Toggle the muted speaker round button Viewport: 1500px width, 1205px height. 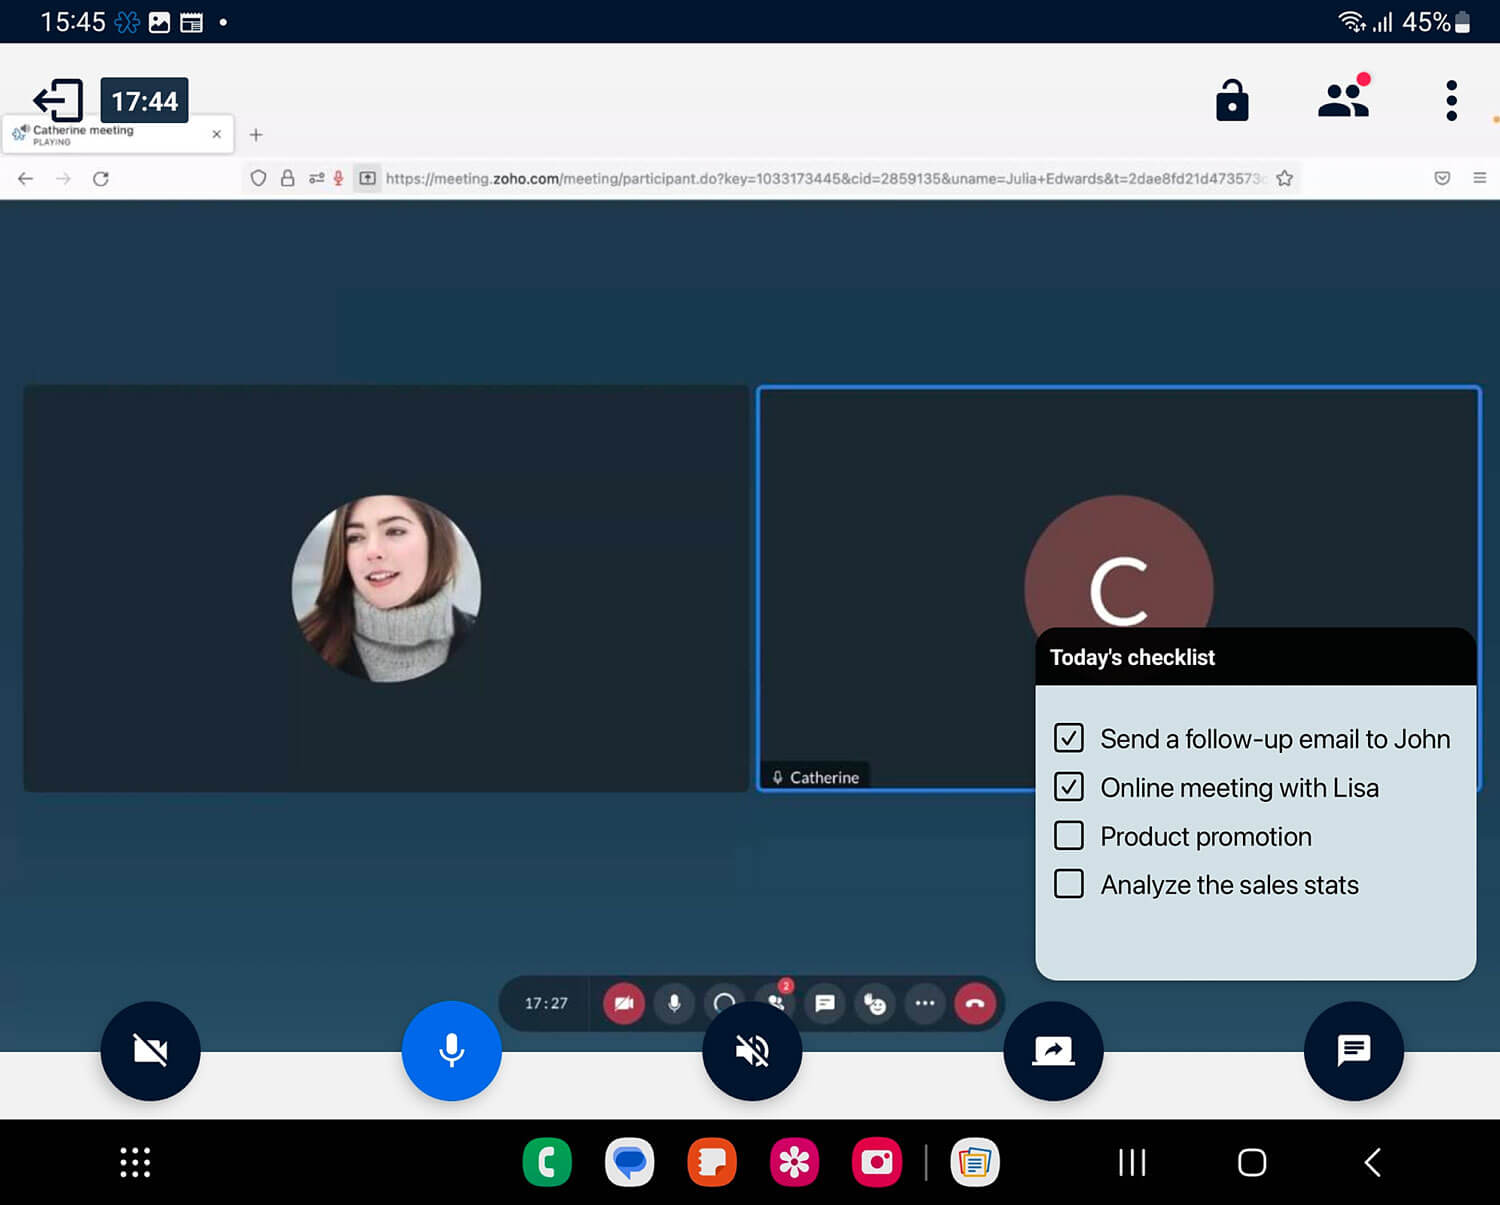pyautogui.click(x=752, y=1050)
